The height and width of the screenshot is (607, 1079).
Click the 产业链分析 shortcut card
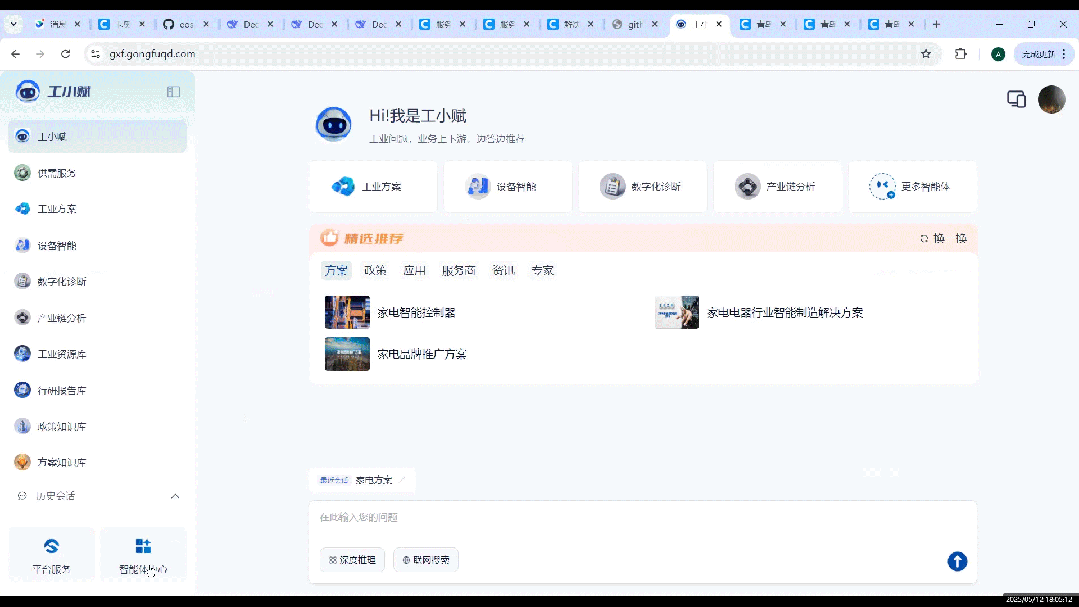pyautogui.click(x=778, y=187)
